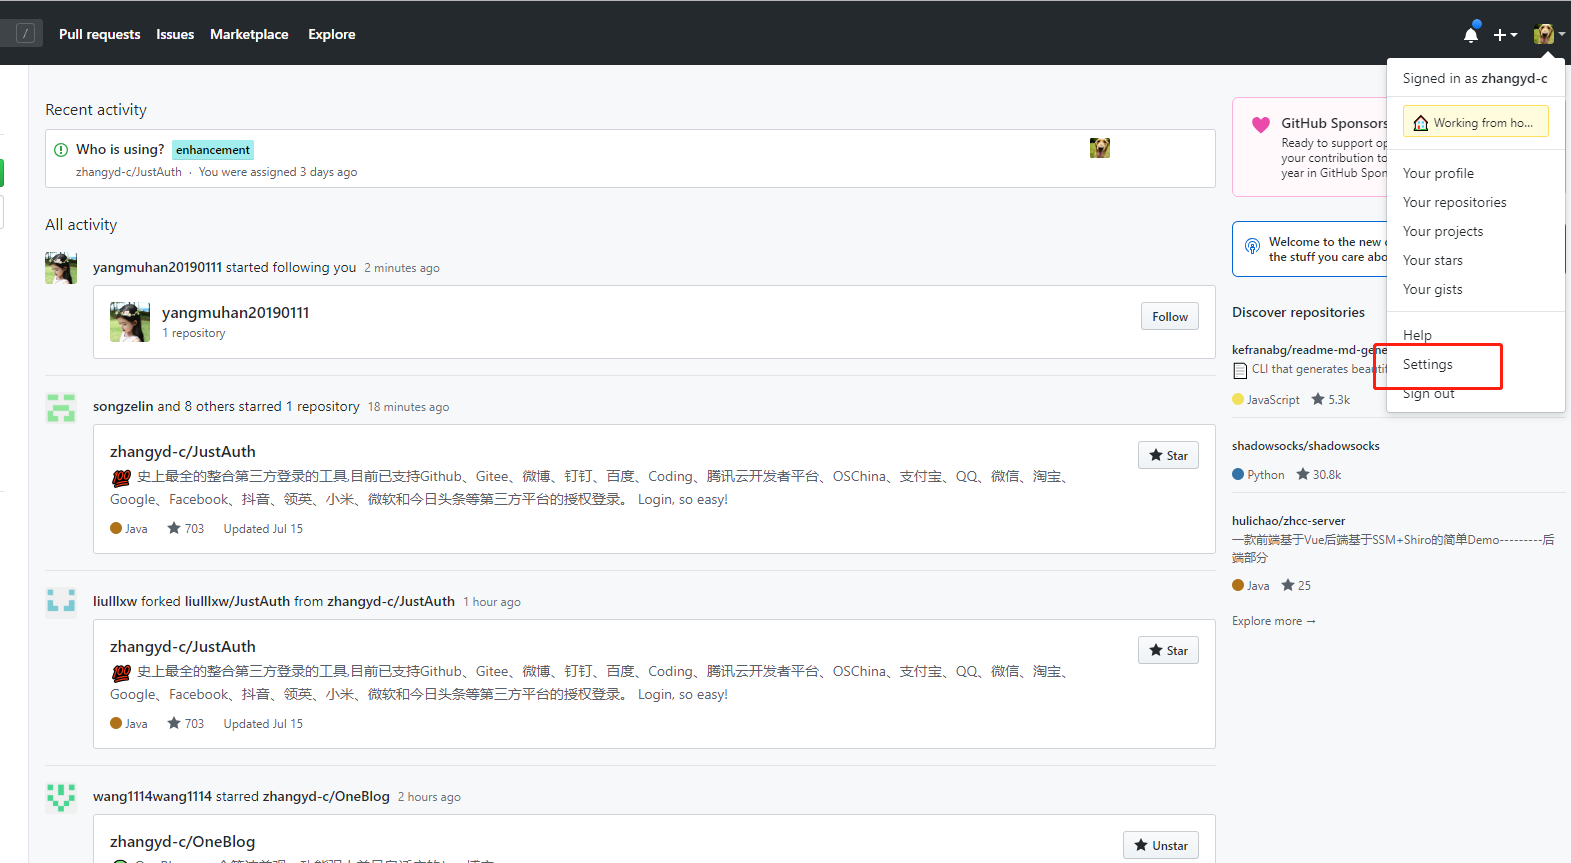Viewport: 1571px width, 863px height.
Task: Follow yangmuhan20190111
Action: (x=1169, y=316)
